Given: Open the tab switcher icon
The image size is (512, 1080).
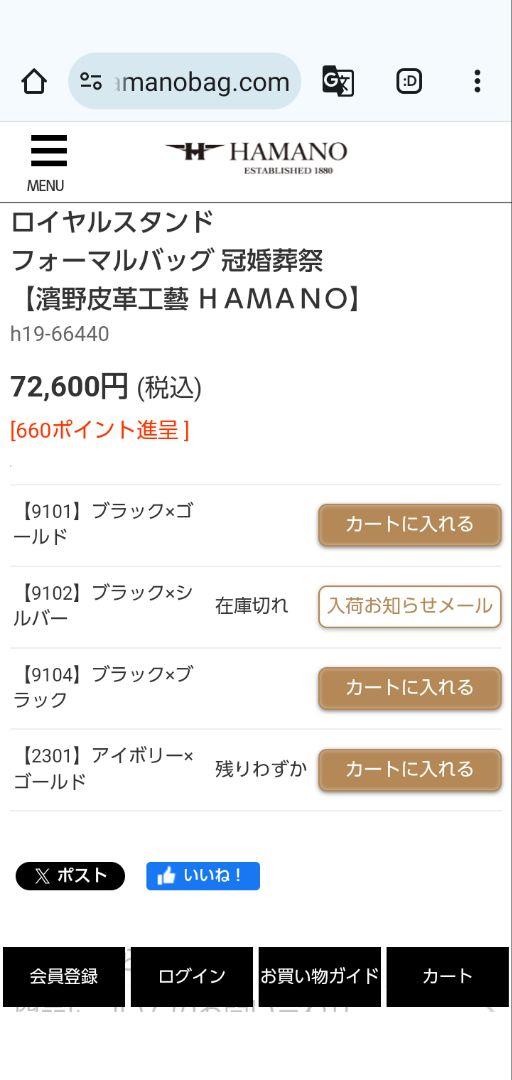Looking at the screenshot, I should [x=409, y=81].
